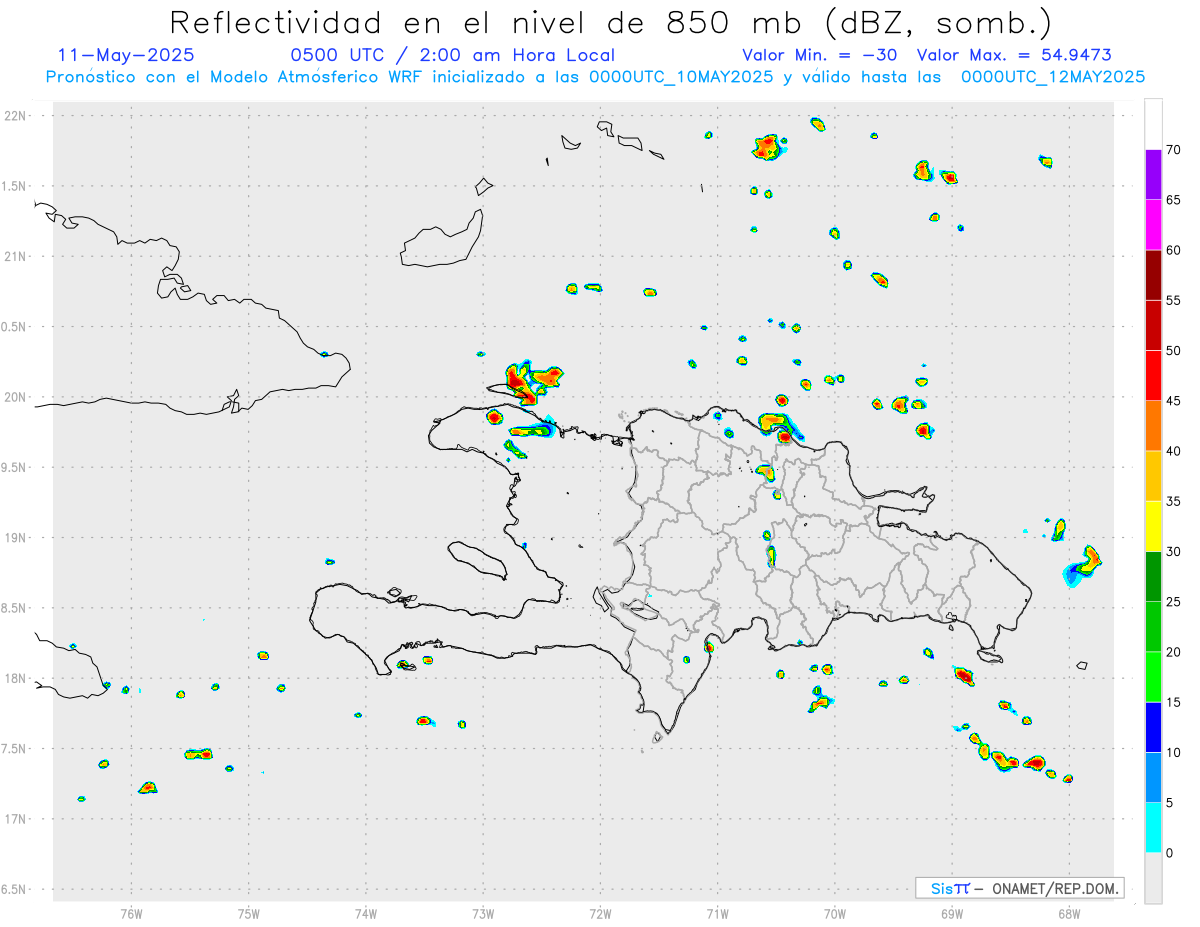Click the valid-until time '0000UTC_12MAY2025'
The height and width of the screenshot is (927, 1200).
pyautogui.click(x=1052, y=76)
